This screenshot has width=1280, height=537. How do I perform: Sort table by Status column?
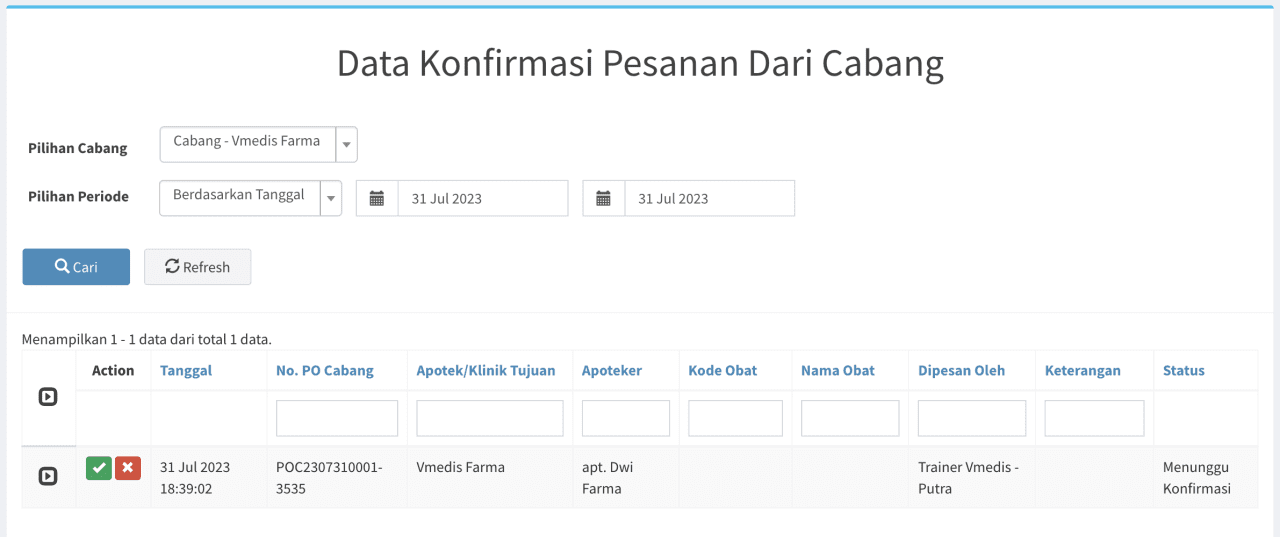click(1183, 370)
